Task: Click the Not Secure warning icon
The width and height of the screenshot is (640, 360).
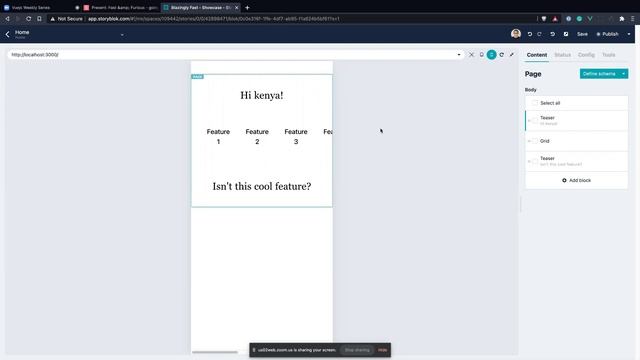Action: 52,19
